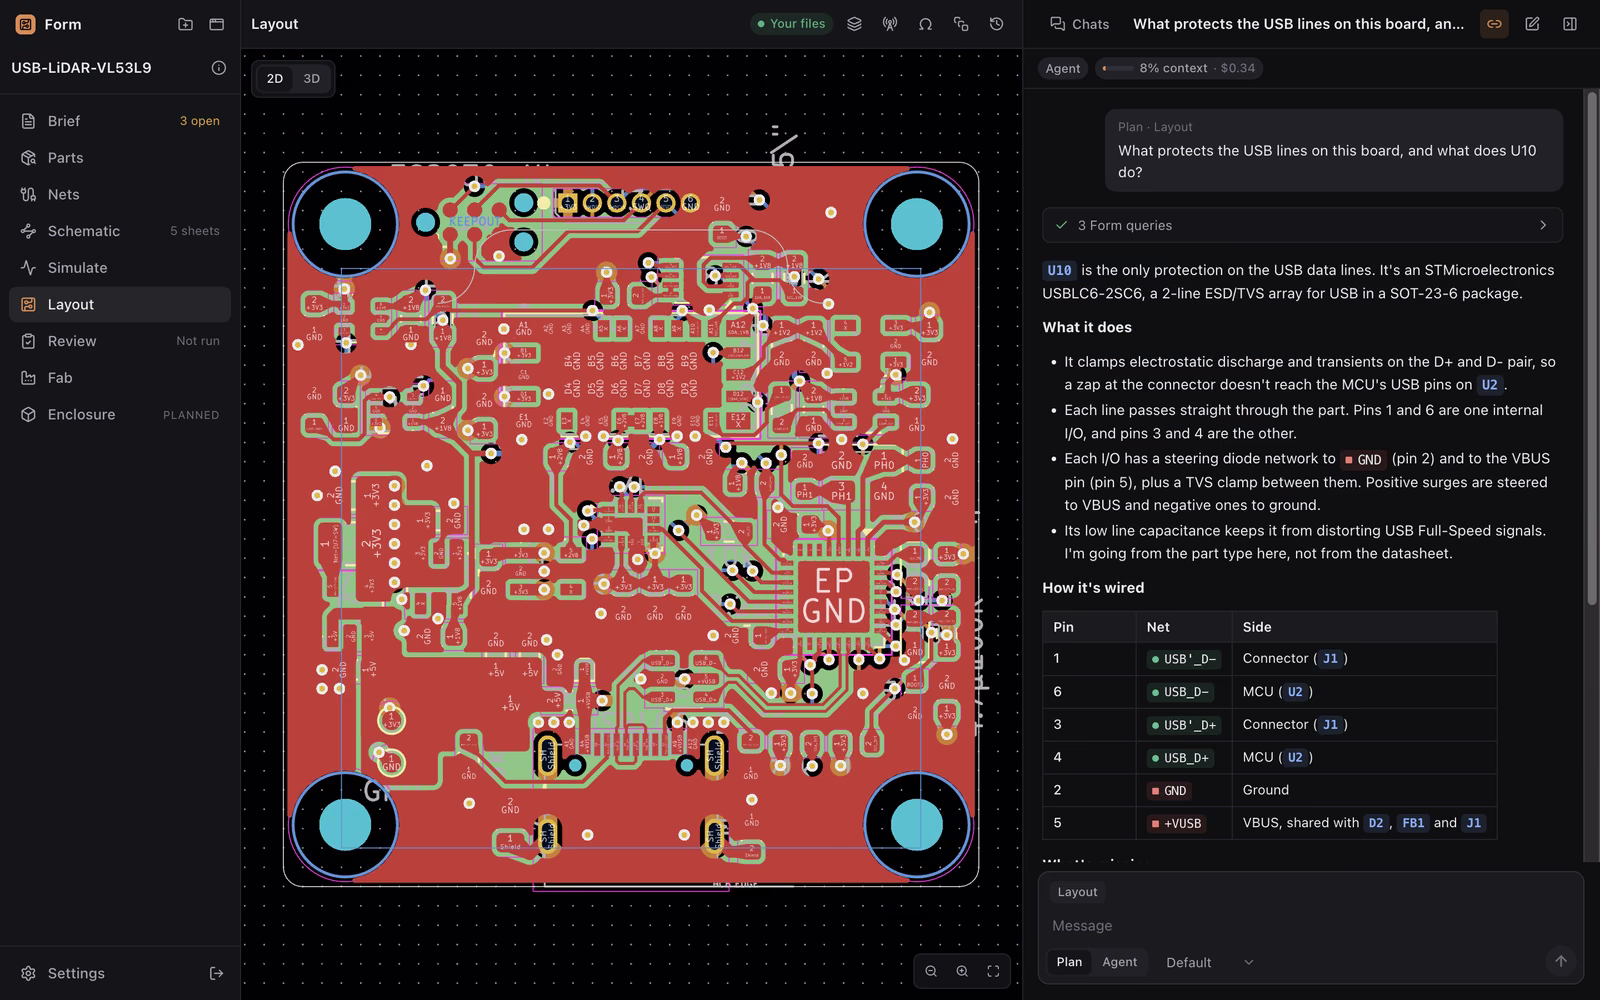Switch the layout view to 3D

(311, 78)
